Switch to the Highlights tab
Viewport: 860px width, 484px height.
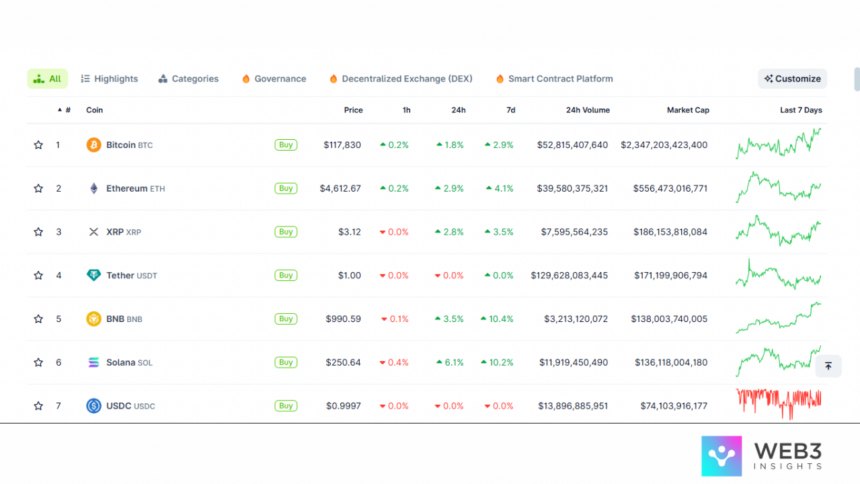109,79
